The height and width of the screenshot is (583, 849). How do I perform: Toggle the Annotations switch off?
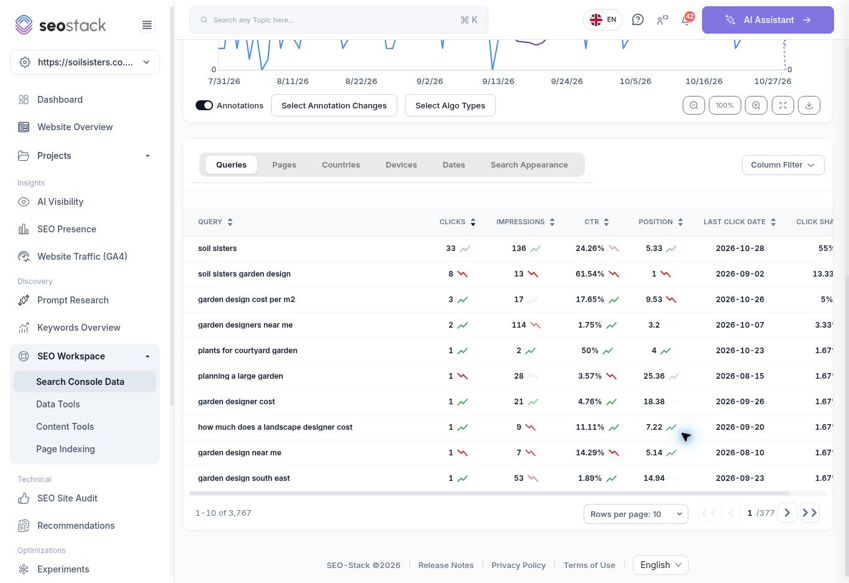204,106
